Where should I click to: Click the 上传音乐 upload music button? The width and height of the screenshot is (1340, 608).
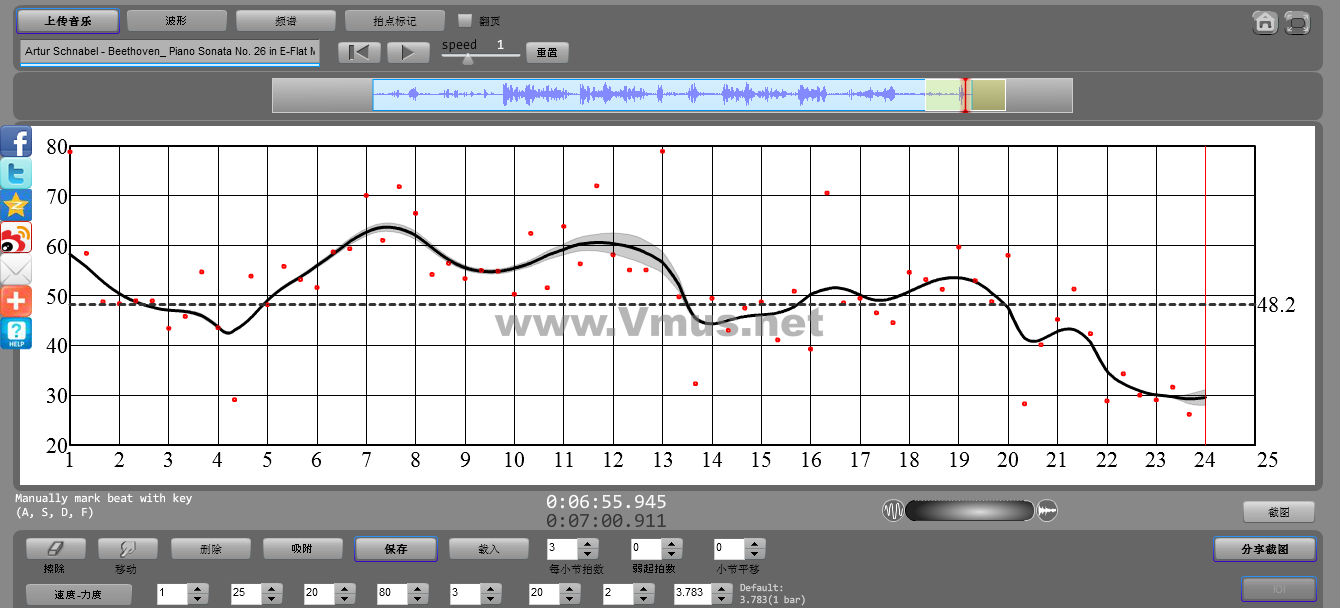(x=67, y=20)
